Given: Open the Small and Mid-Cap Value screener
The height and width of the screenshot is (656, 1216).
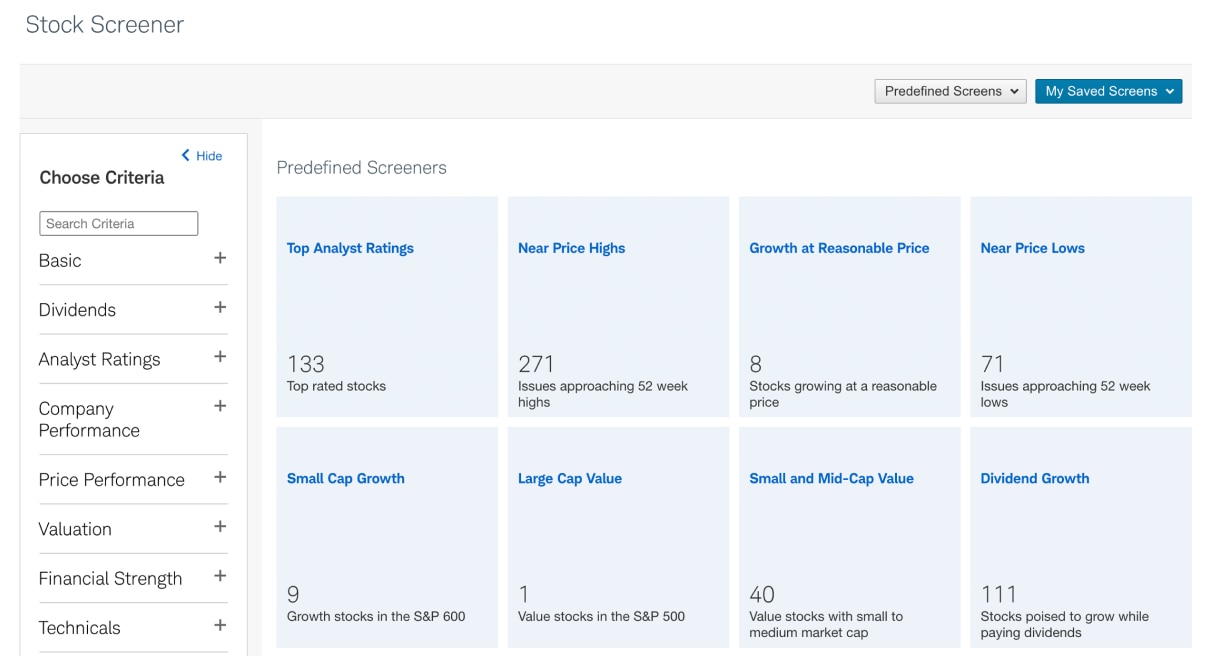Looking at the screenshot, I should [x=834, y=478].
